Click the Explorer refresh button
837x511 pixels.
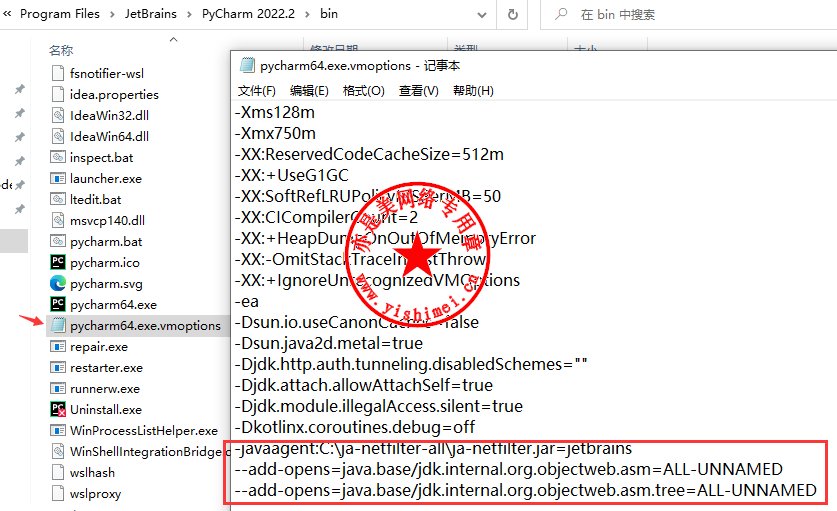pos(512,14)
